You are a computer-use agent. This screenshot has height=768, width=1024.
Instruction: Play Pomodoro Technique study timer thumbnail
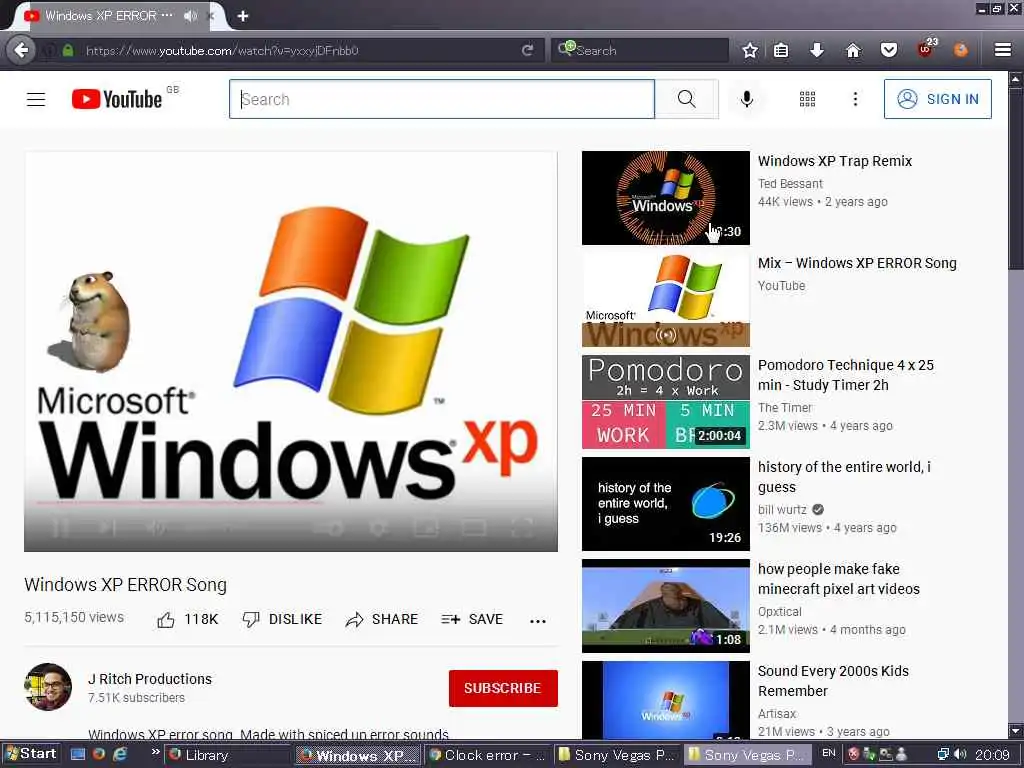click(665, 402)
